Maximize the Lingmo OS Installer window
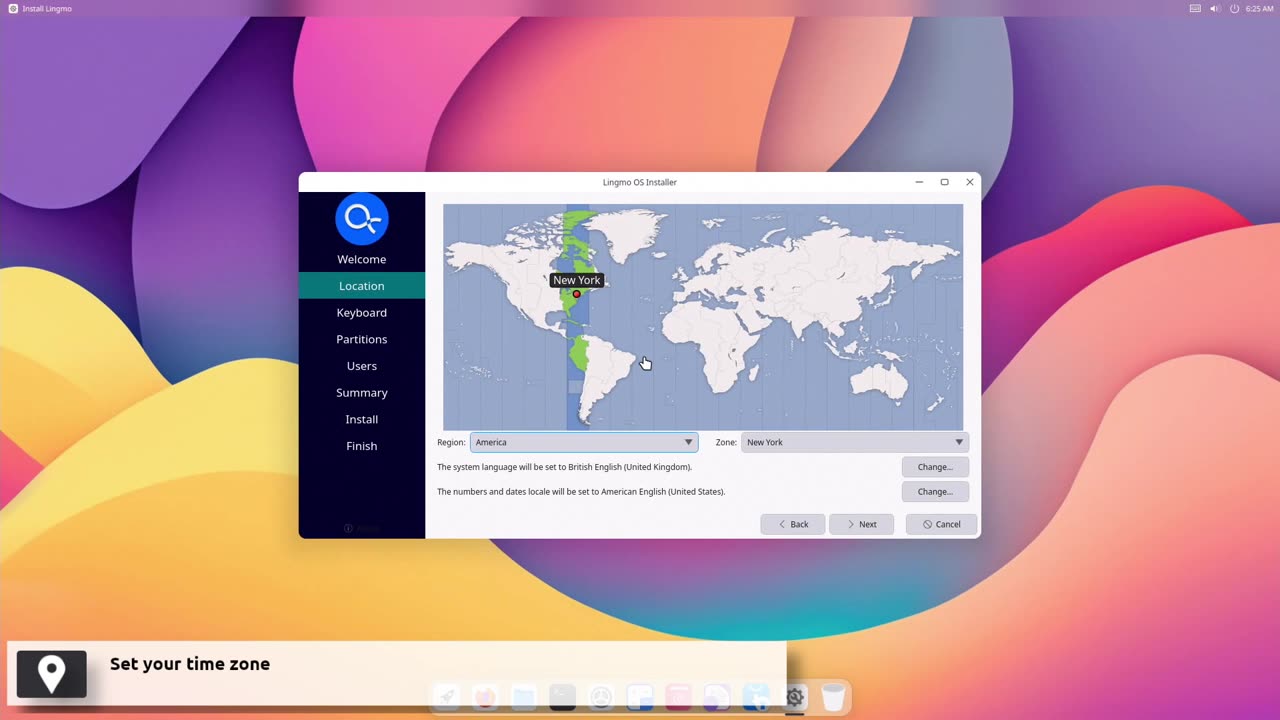Screen dimensions: 1280x720 point(944,182)
